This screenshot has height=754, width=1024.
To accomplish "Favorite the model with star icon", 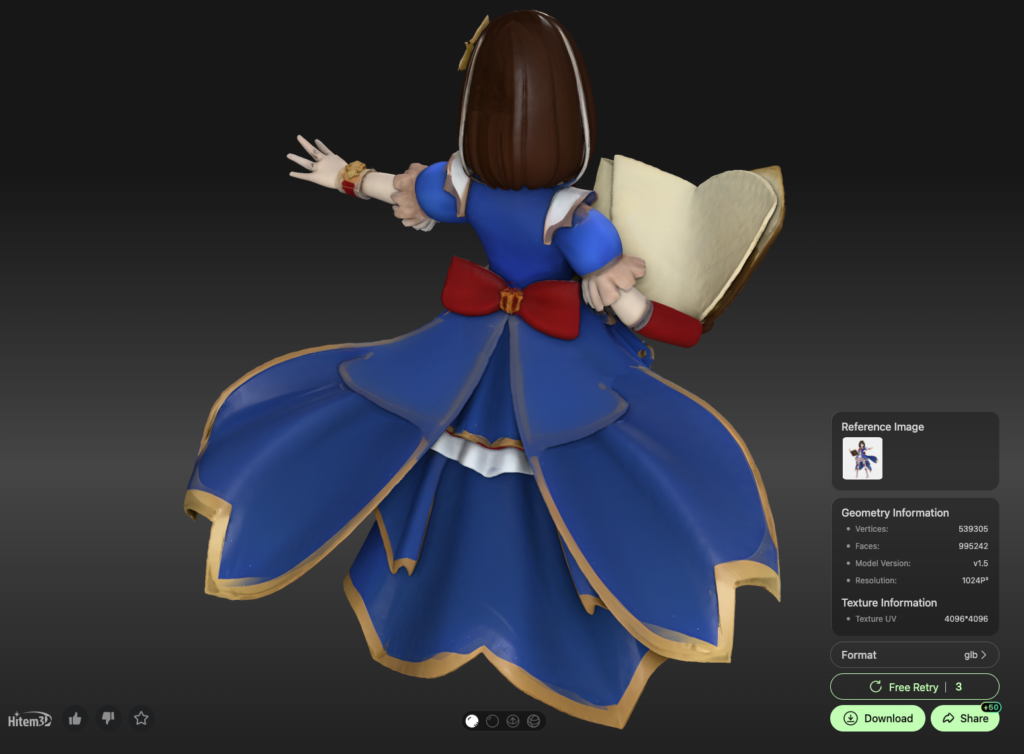I will 141,718.
